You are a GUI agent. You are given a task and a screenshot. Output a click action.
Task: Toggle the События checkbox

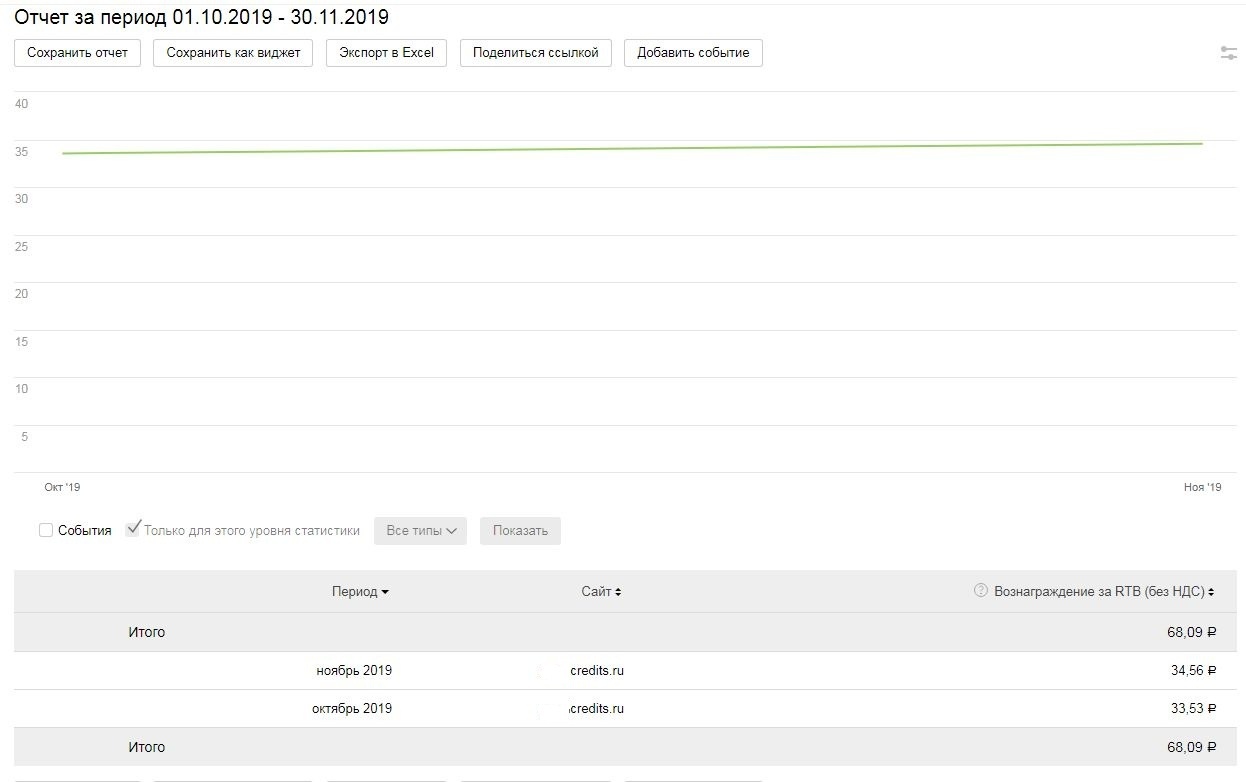click(46, 530)
